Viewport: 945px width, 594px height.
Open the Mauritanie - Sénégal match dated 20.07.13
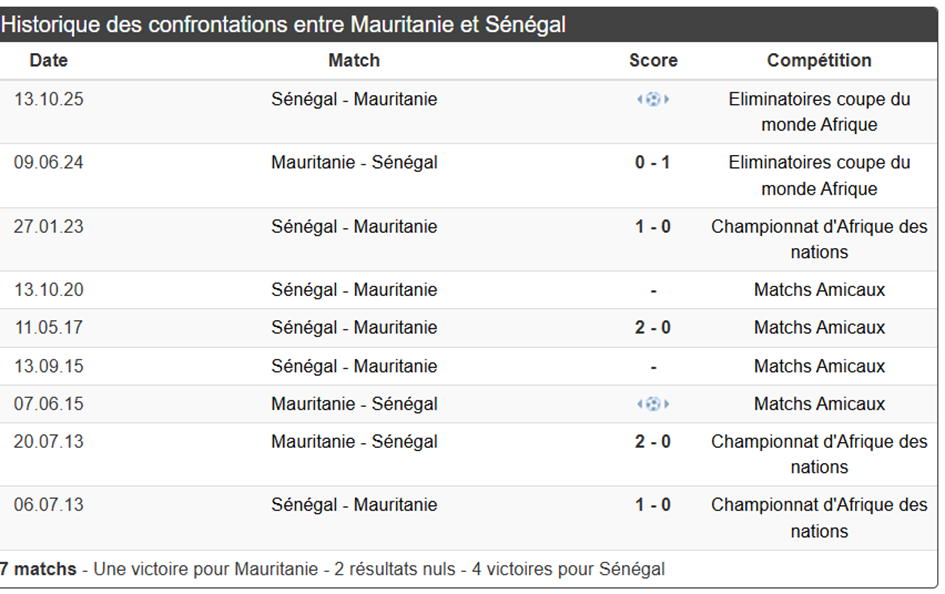[354, 441]
